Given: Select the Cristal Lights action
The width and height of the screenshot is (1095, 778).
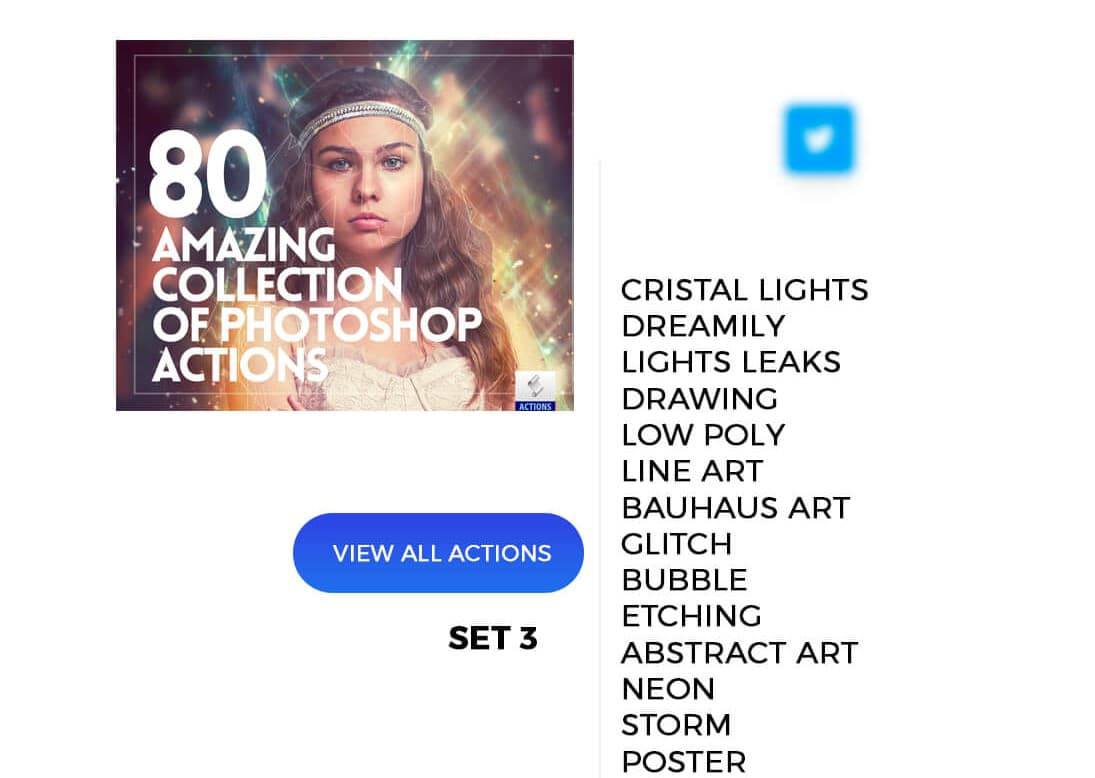Looking at the screenshot, I should pos(744,290).
